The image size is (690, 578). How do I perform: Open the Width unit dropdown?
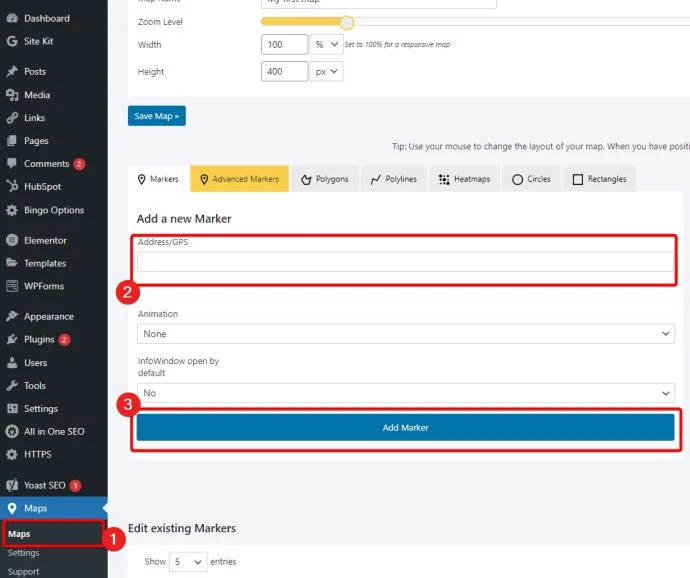pos(327,44)
